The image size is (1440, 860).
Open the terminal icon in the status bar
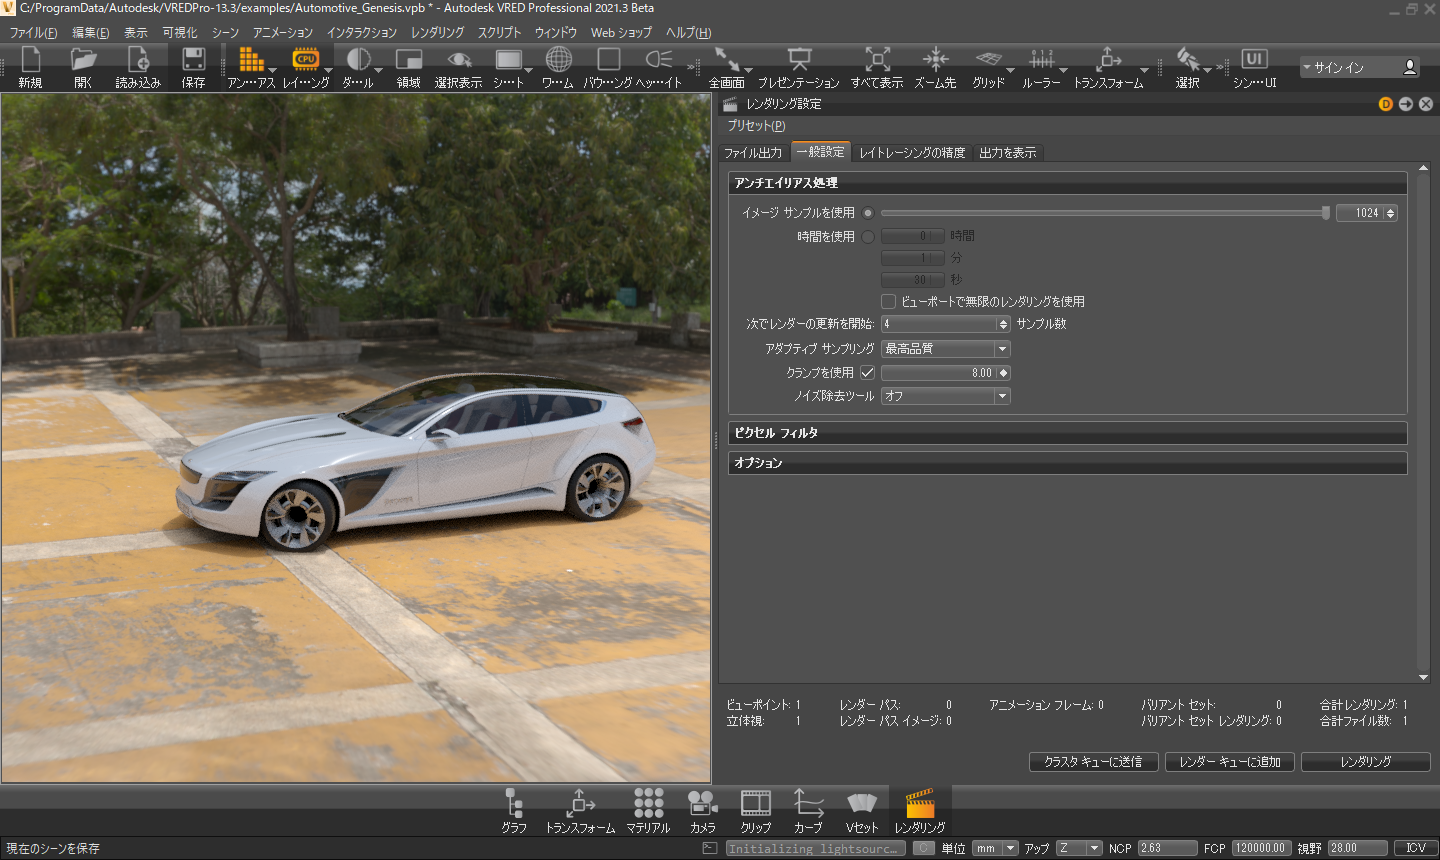[x=710, y=848]
